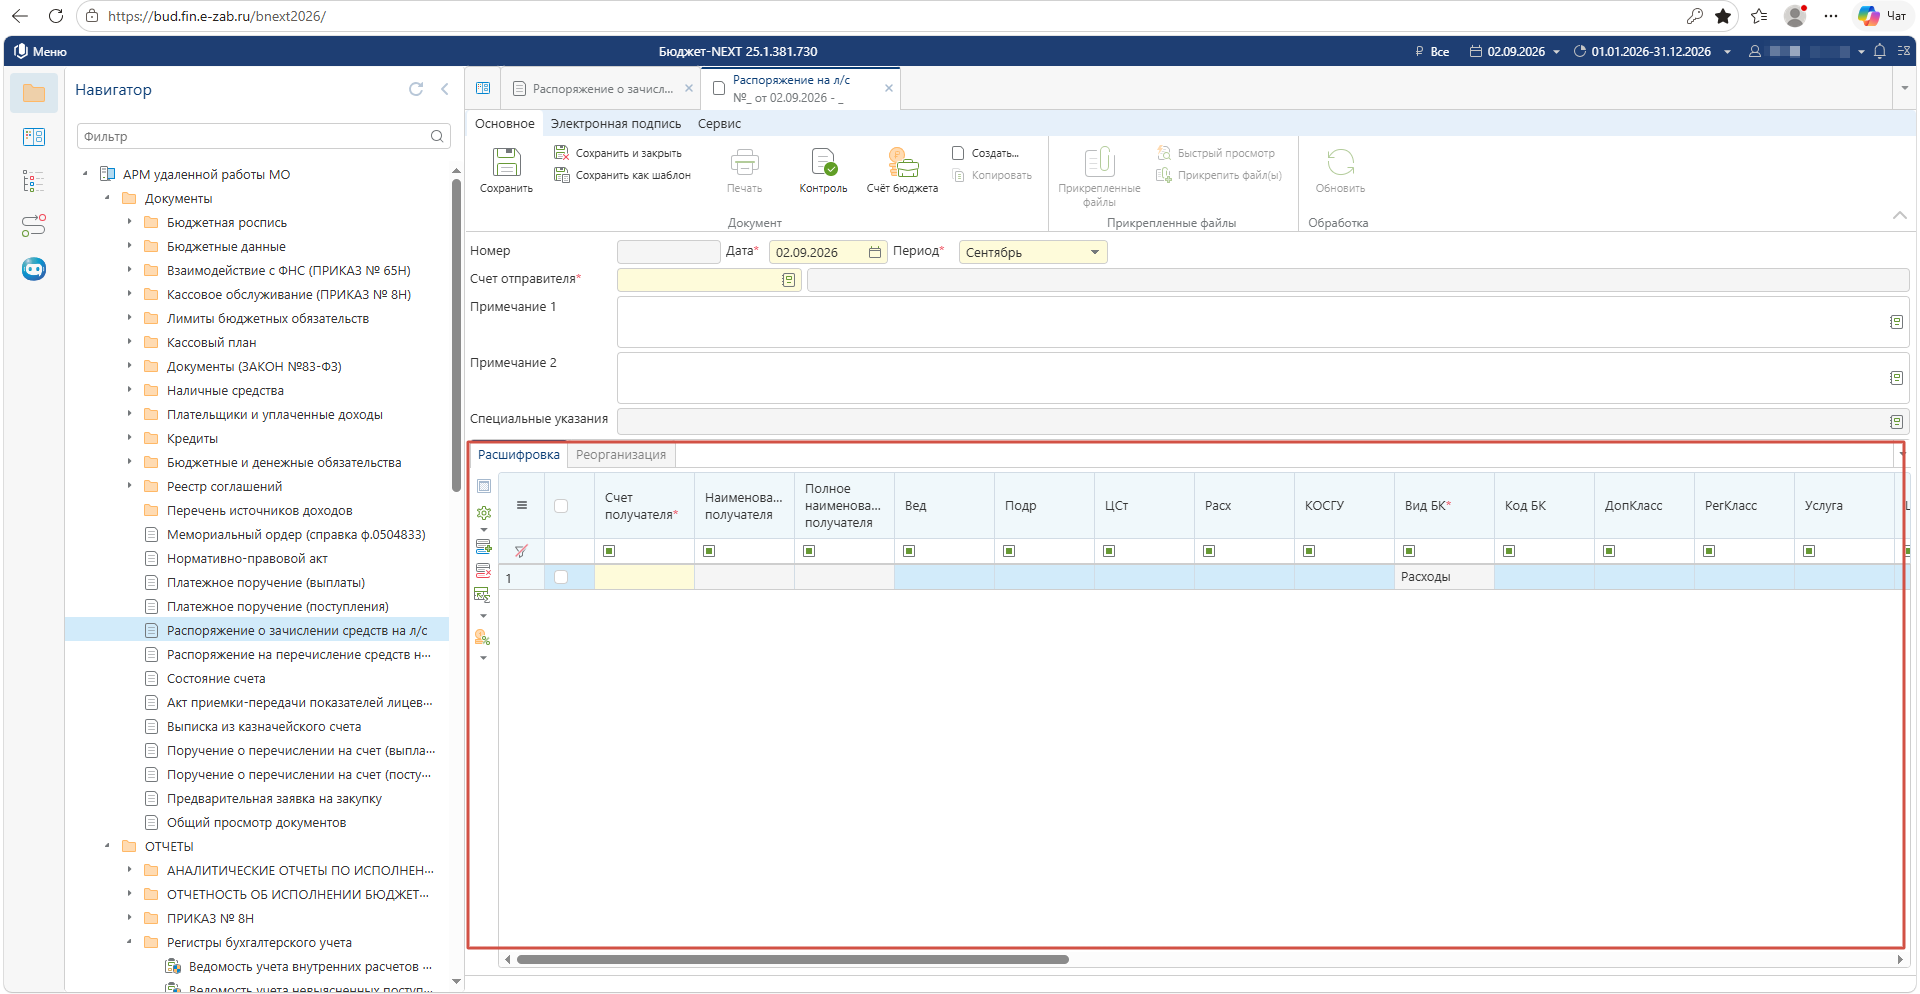Tick the checkbox in row 1

pyautogui.click(x=561, y=577)
